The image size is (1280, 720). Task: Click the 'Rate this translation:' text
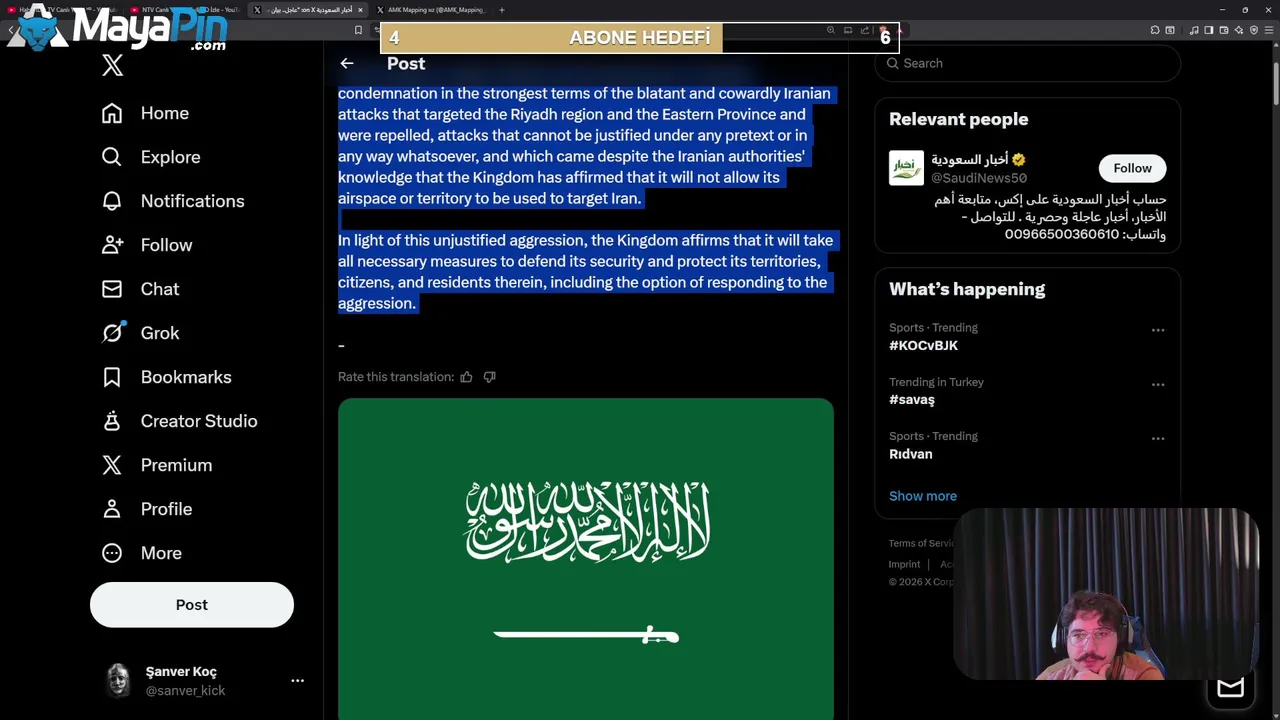(396, 377)
